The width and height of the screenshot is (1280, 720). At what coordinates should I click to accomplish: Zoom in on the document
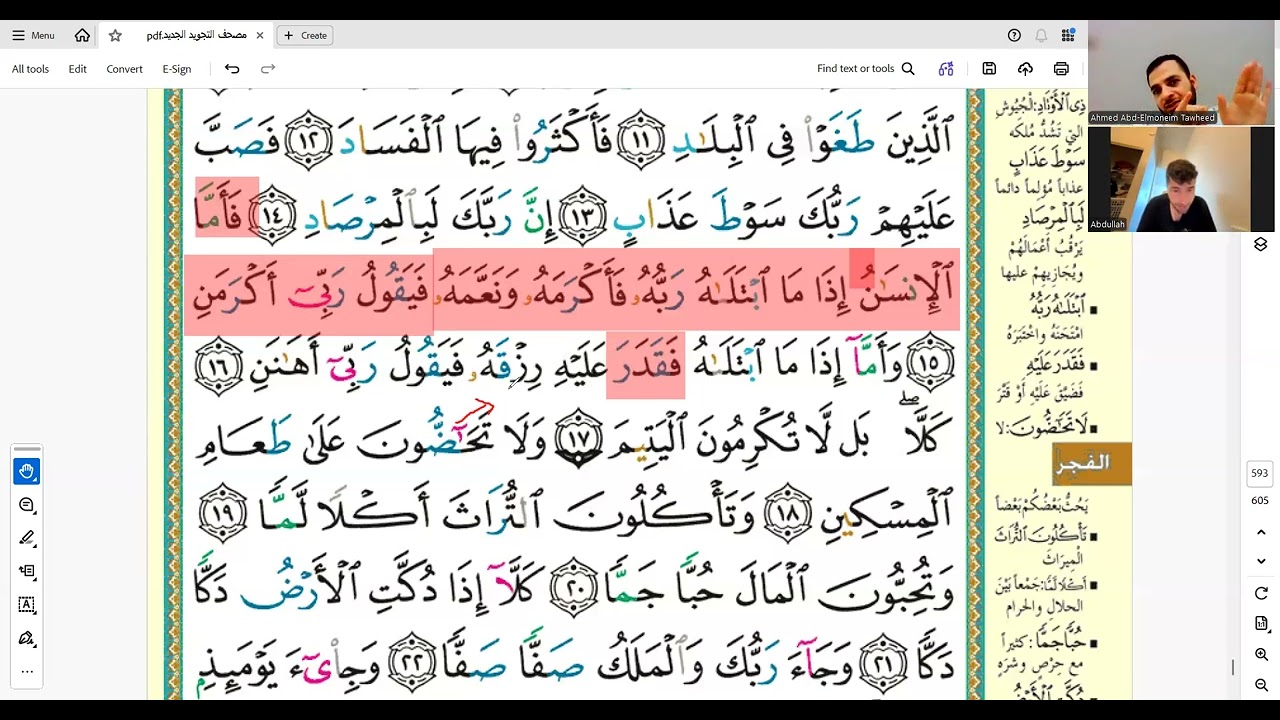[1261, 655]
